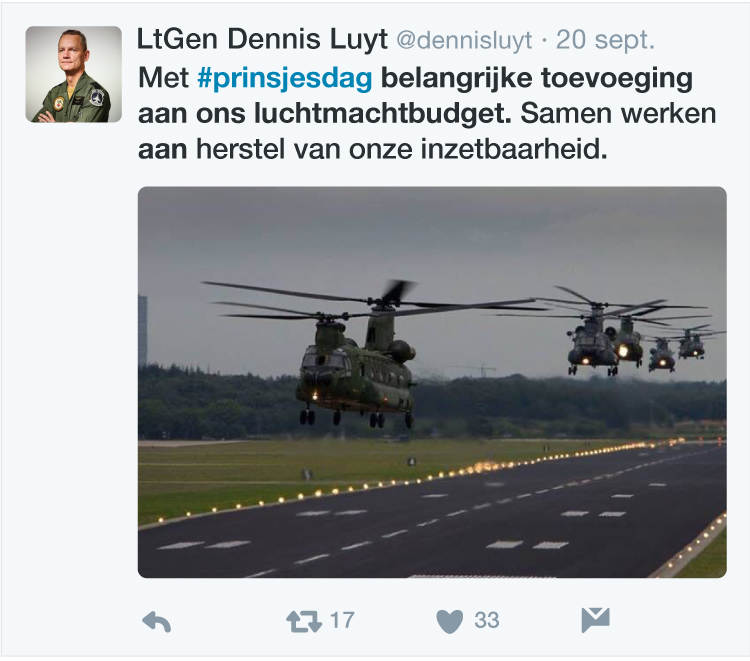This screenshot has width=750, height=661.
Task: Select the bold text 'aan ons luchtmachtbudget'
Action: tap(324, 114)
